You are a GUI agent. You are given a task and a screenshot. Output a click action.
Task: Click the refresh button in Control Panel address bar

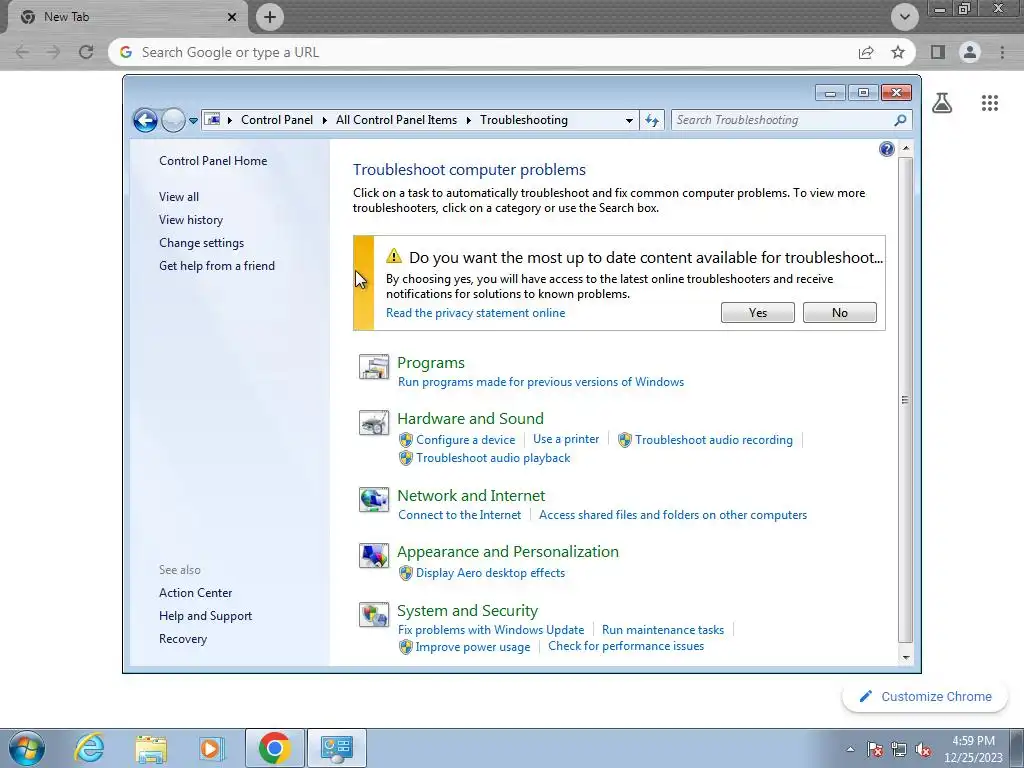pyautogui.click(x=652, y=120)
